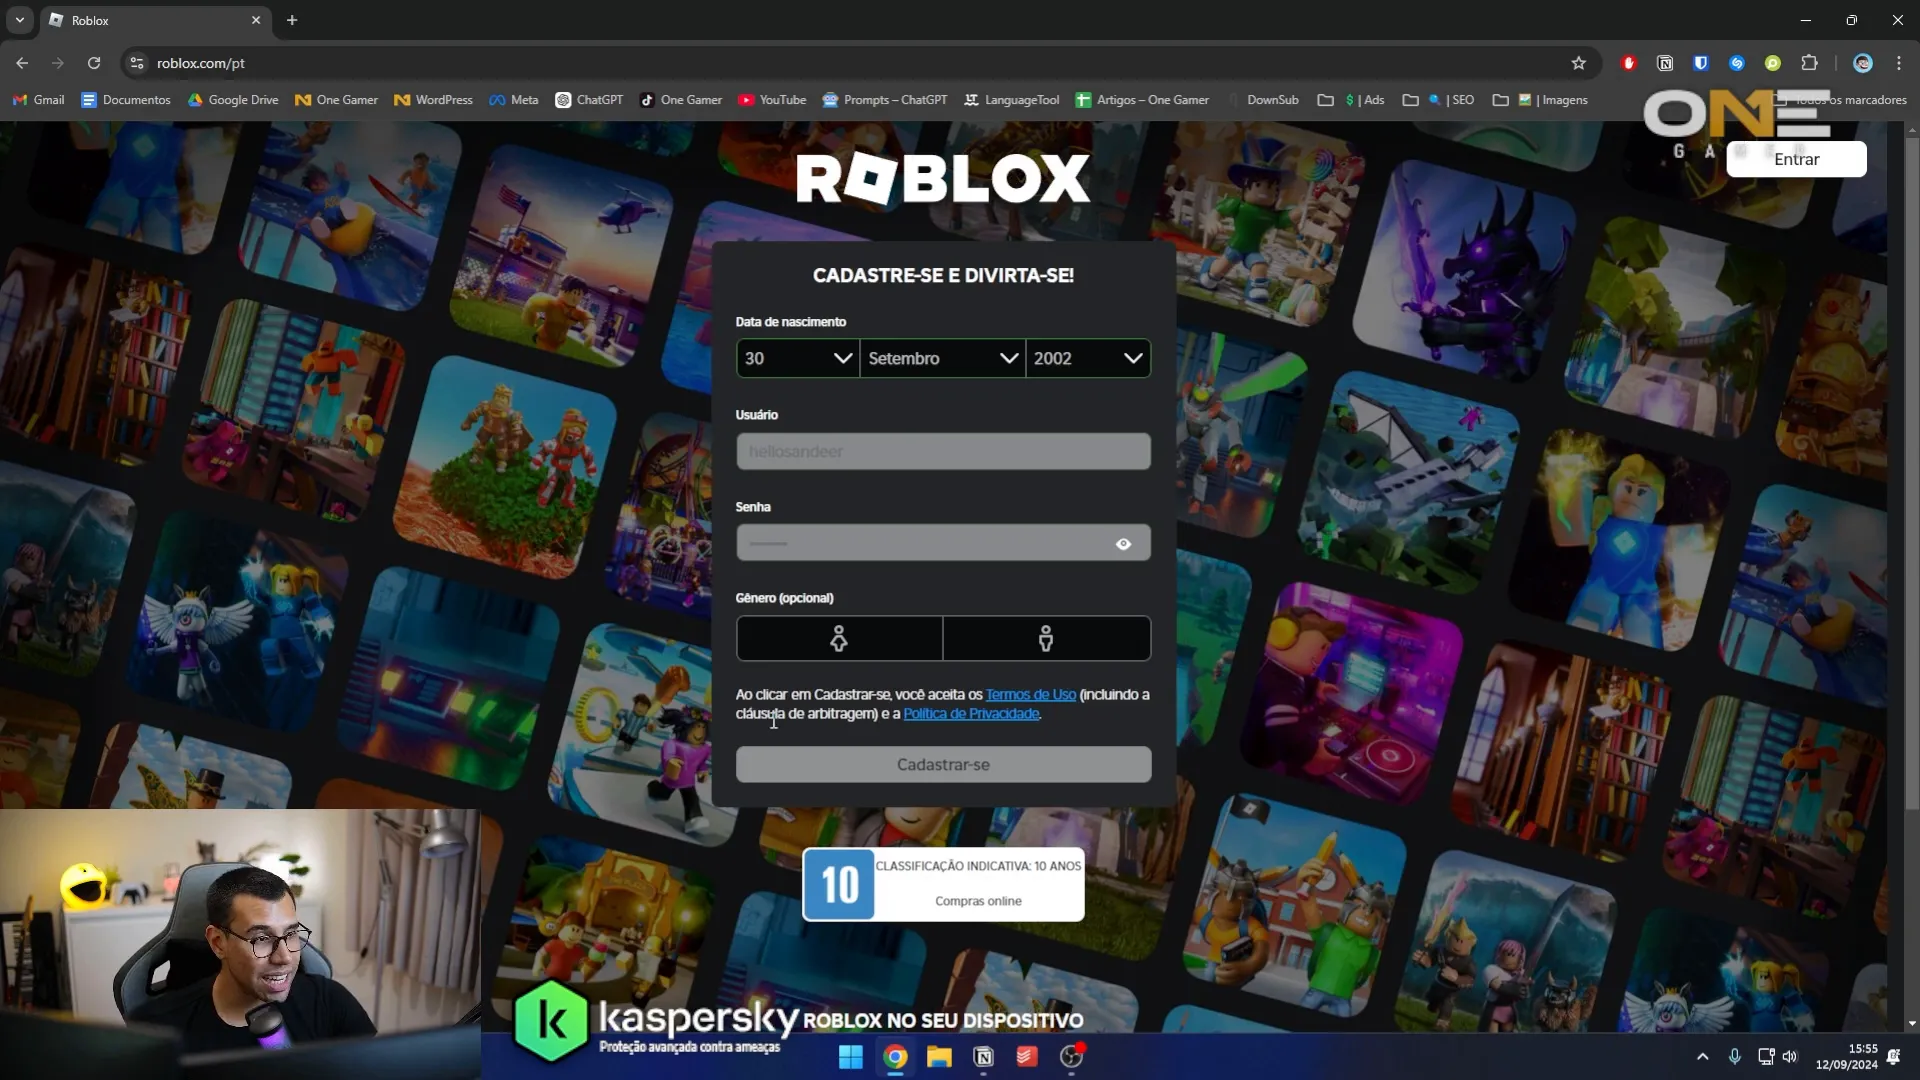This screenshot has width=1920, height=1080.
Task: Expand the year dropdown showing 2002
Action: 1088,357
